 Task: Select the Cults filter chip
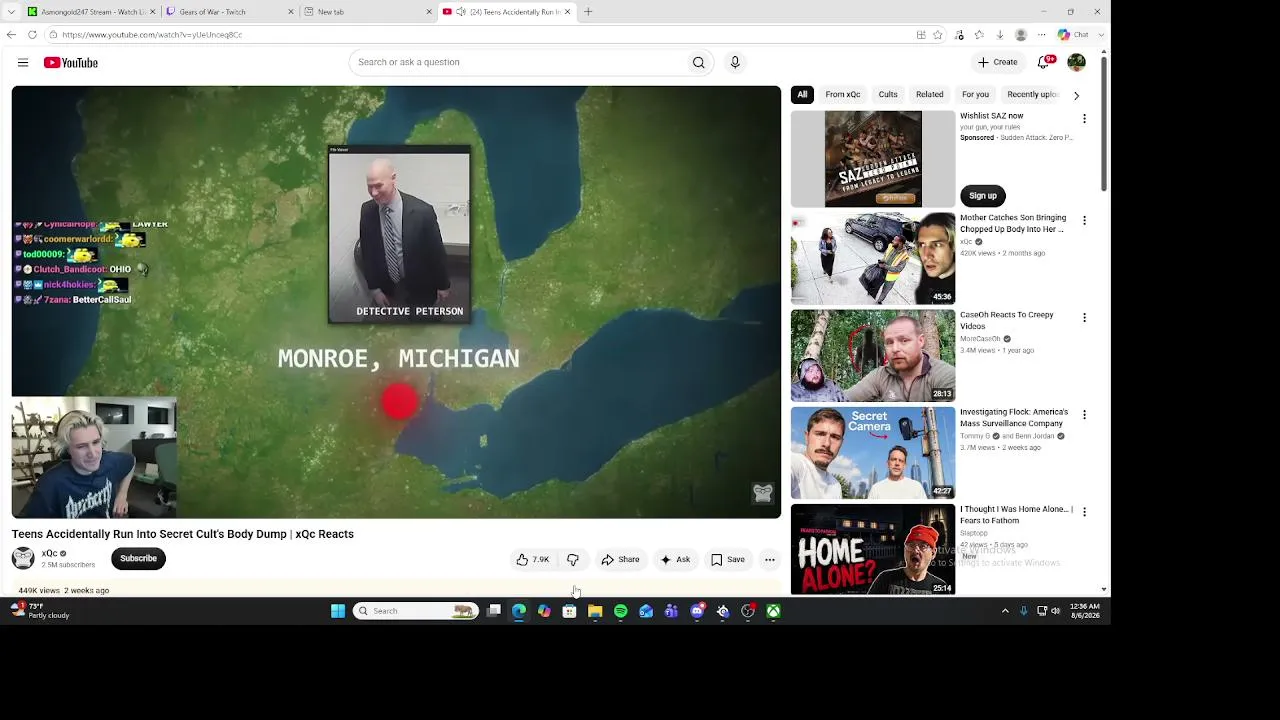888,95
